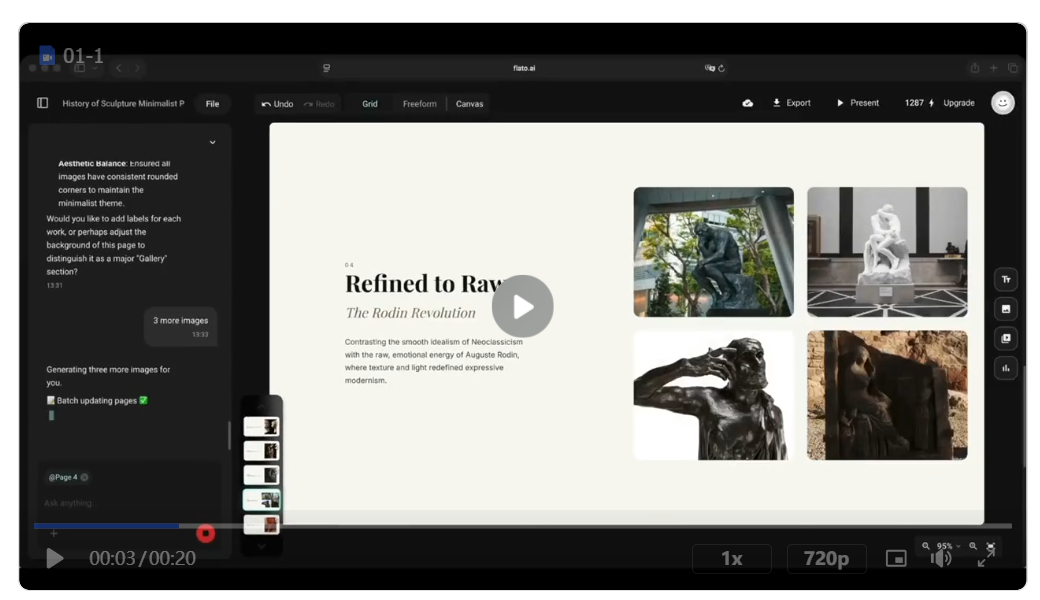Open the File menu

tap(212, 104)
